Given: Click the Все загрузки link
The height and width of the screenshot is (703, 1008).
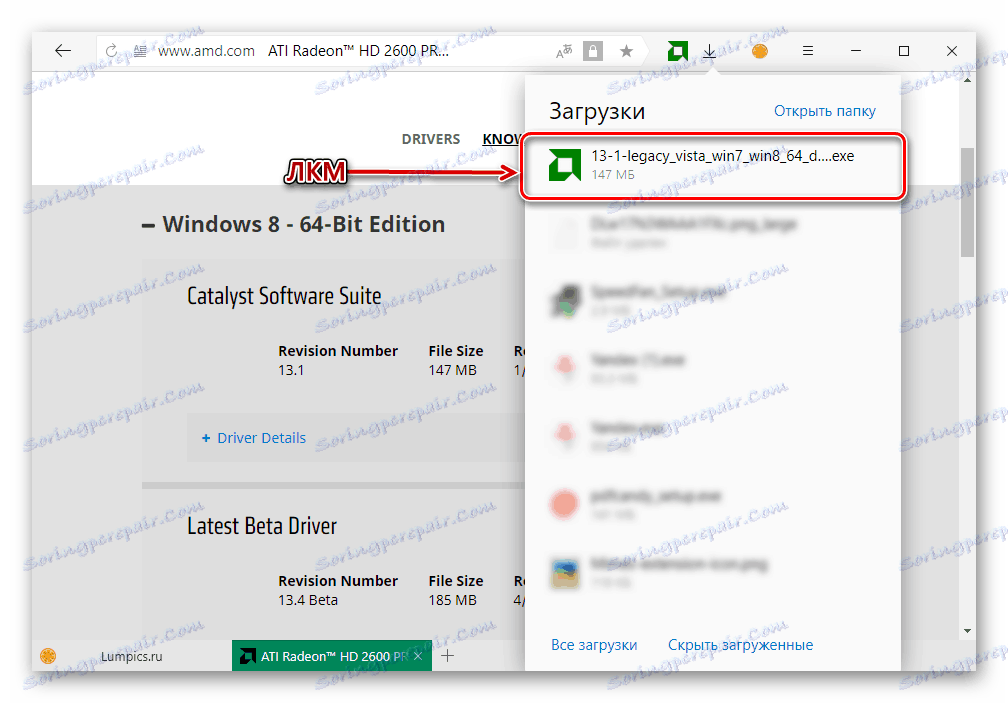Looking at the screenshot, I should [594, 645].
